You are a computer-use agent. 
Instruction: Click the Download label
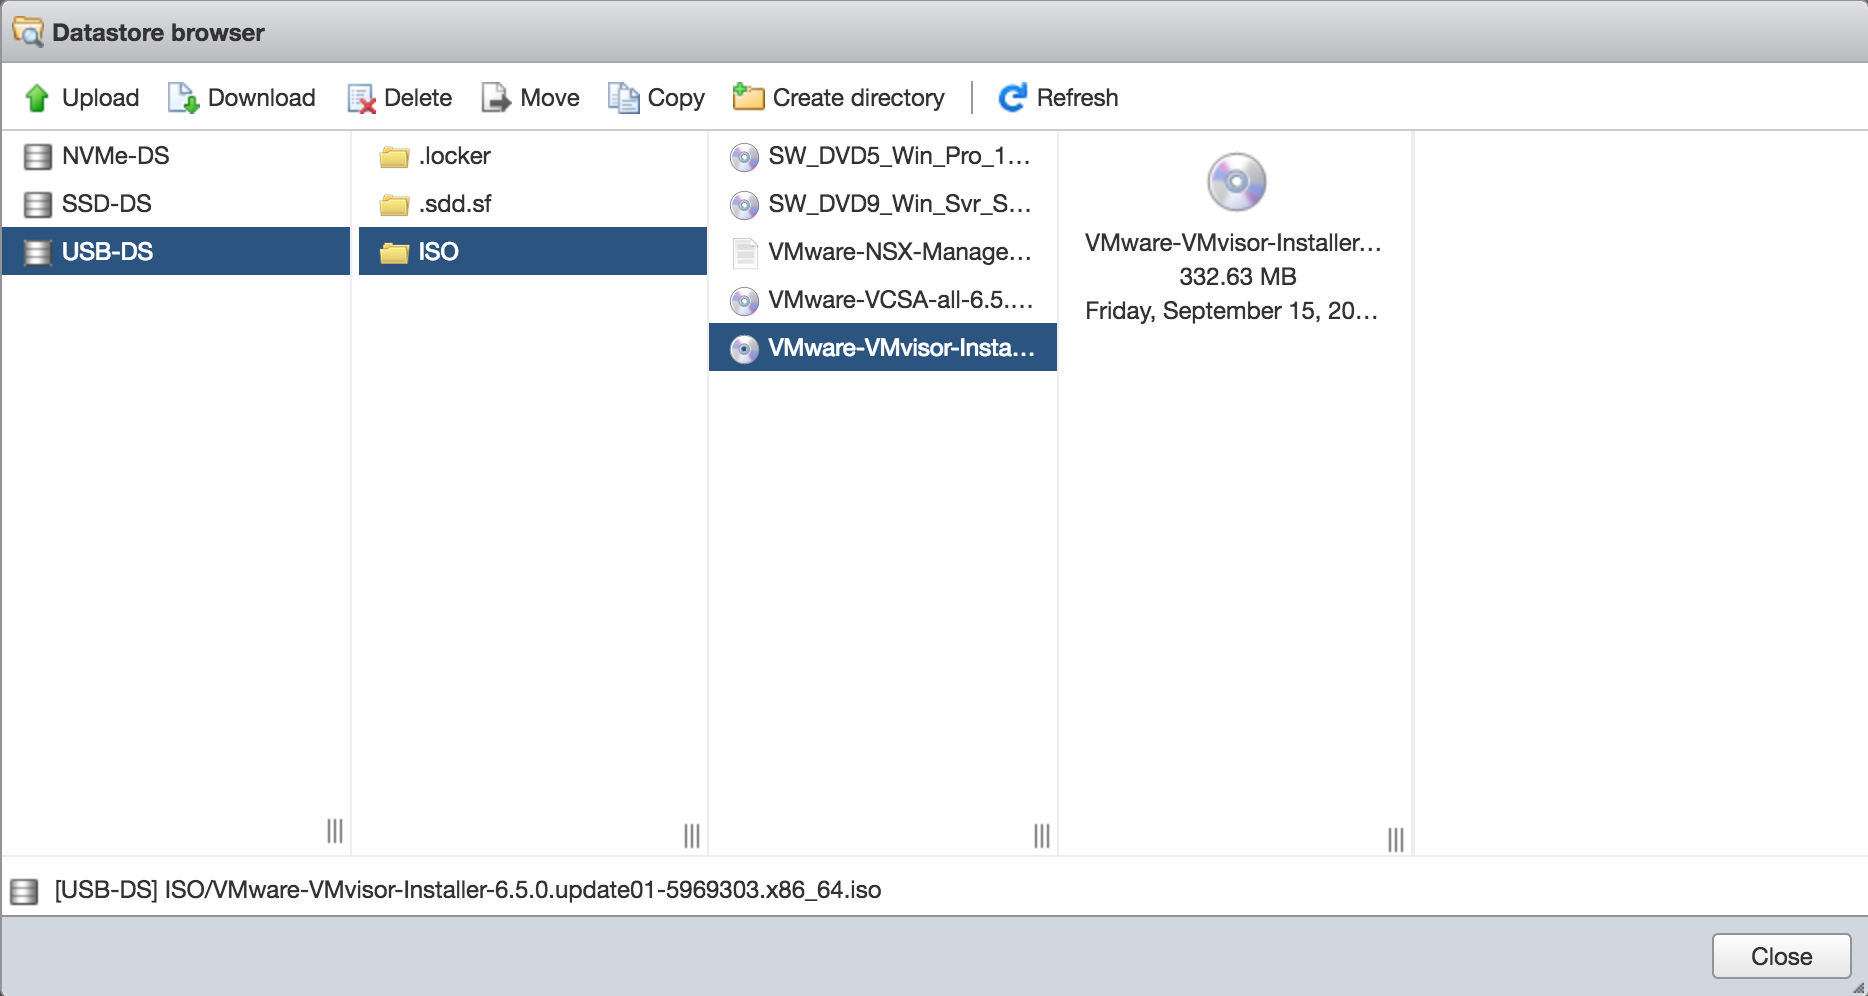coord(262,98)
